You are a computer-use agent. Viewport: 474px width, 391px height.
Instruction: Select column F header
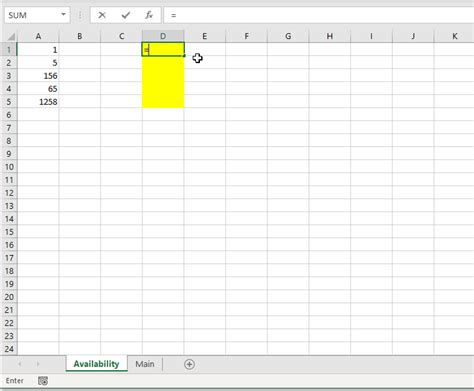[x=246, y=36]
